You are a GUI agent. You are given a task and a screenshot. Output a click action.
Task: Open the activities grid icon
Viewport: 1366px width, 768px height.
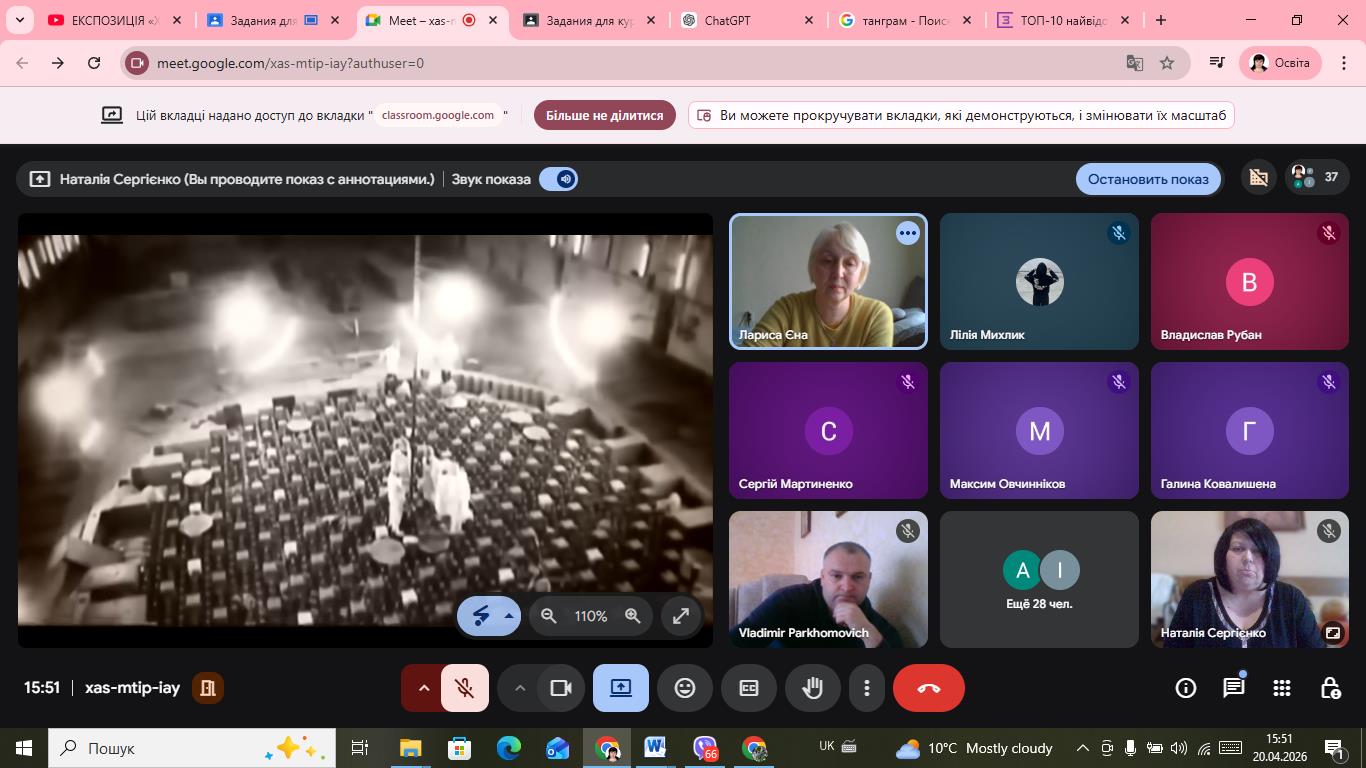tap(1282, 688)
